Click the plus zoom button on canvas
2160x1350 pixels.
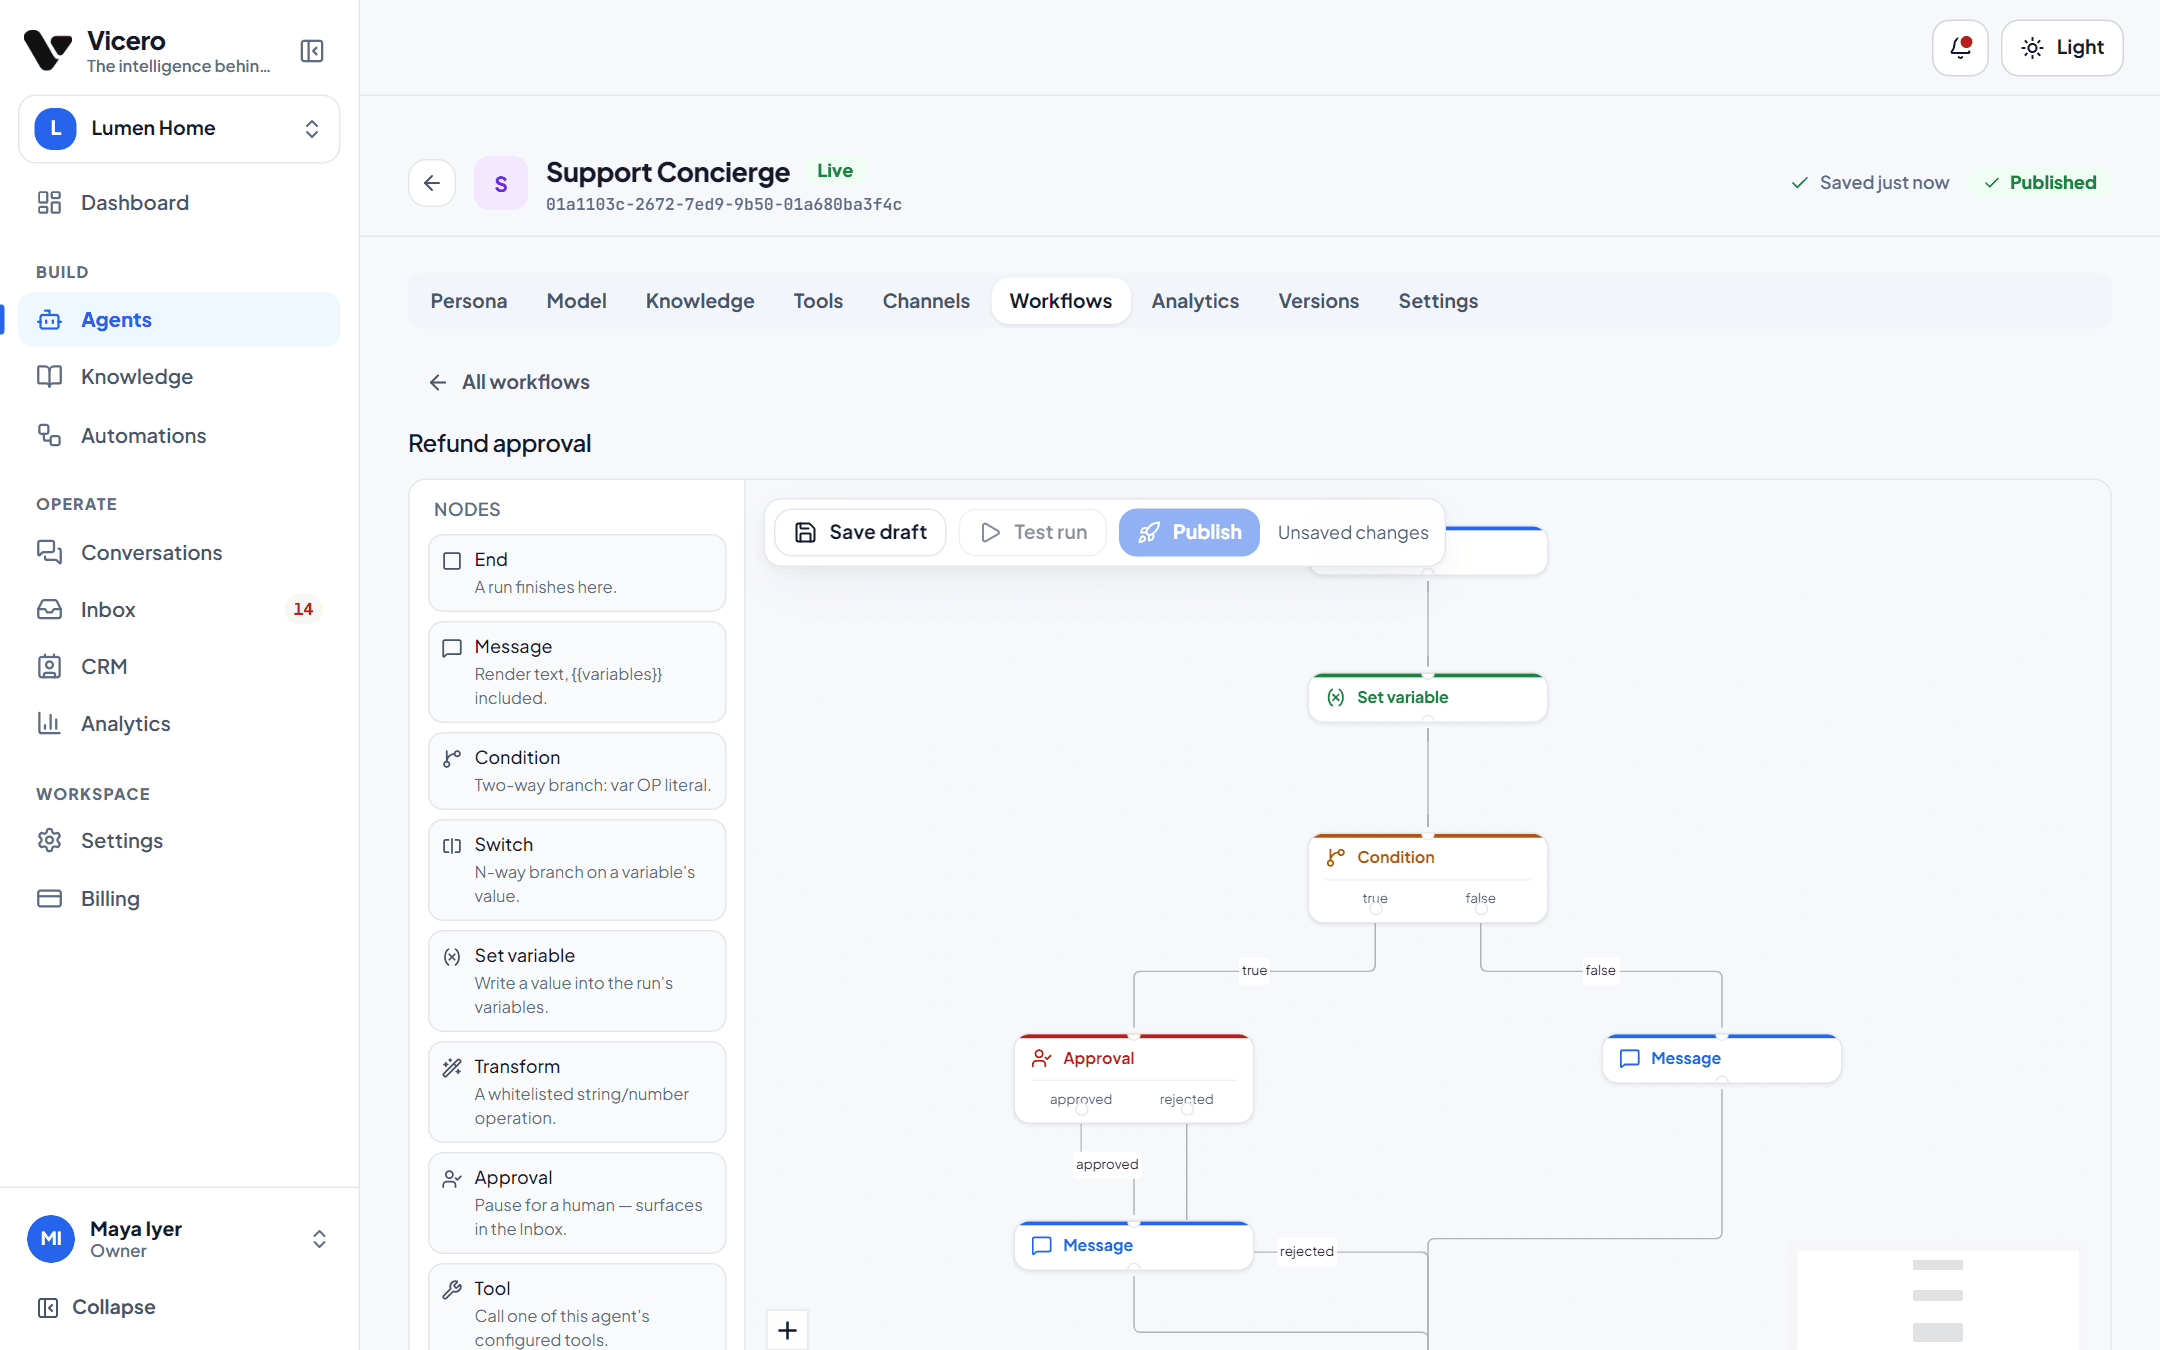pos(787,1330)
